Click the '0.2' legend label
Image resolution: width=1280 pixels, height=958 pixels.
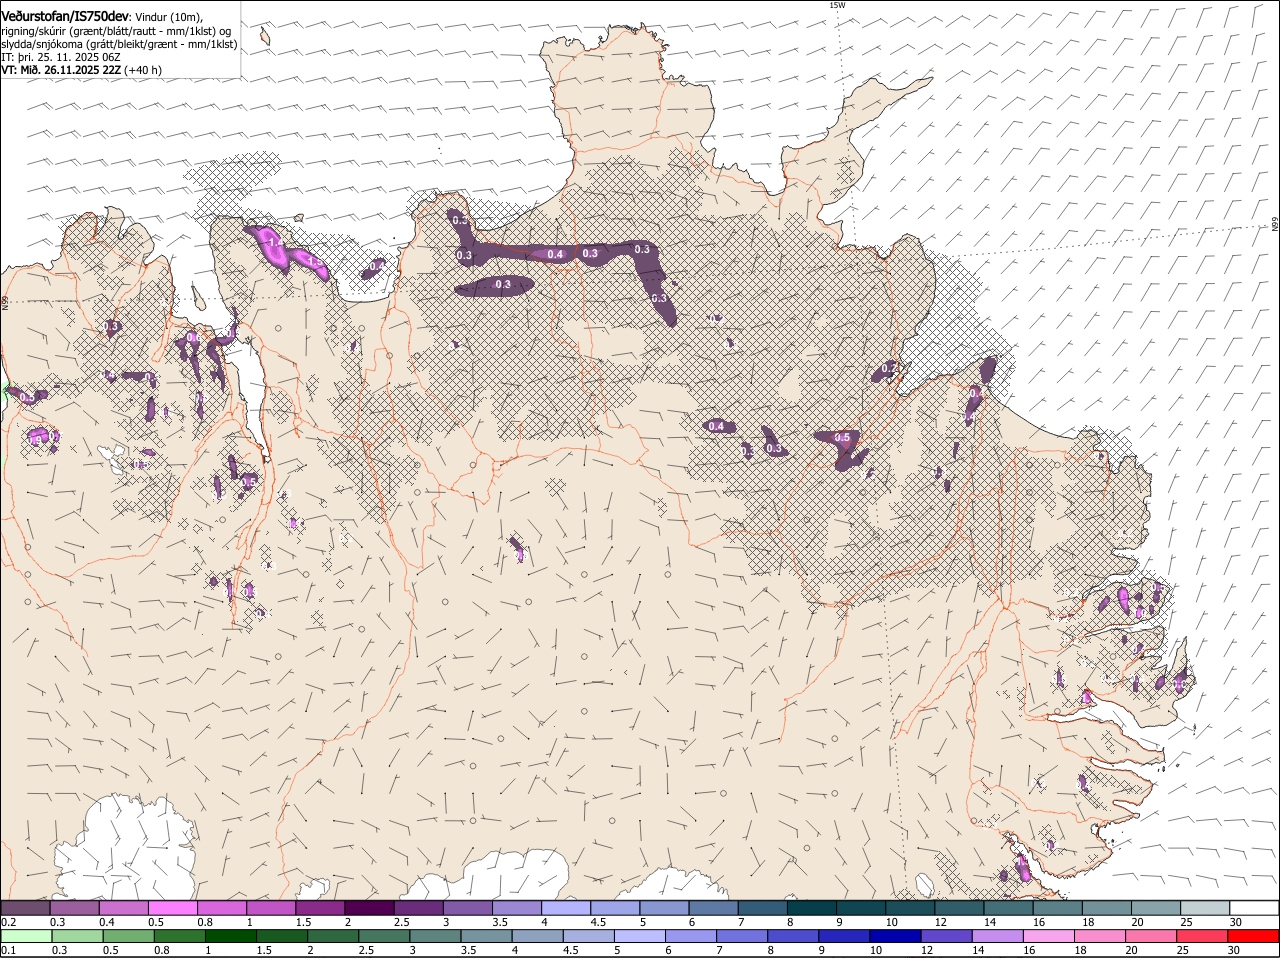coord(8,922)
